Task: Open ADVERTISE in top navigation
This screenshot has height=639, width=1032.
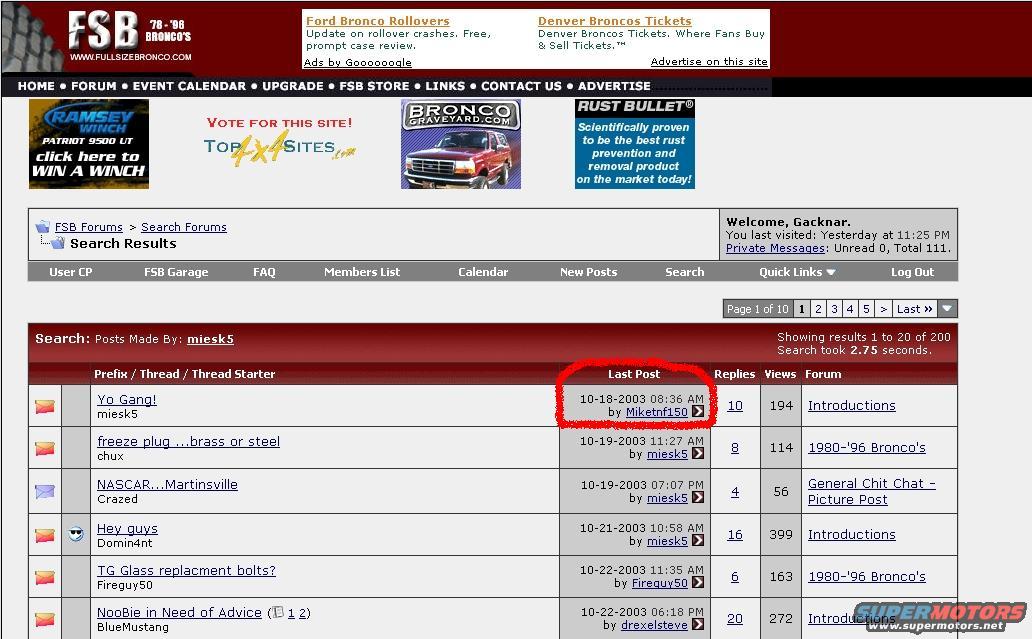Action: (614, 86)
